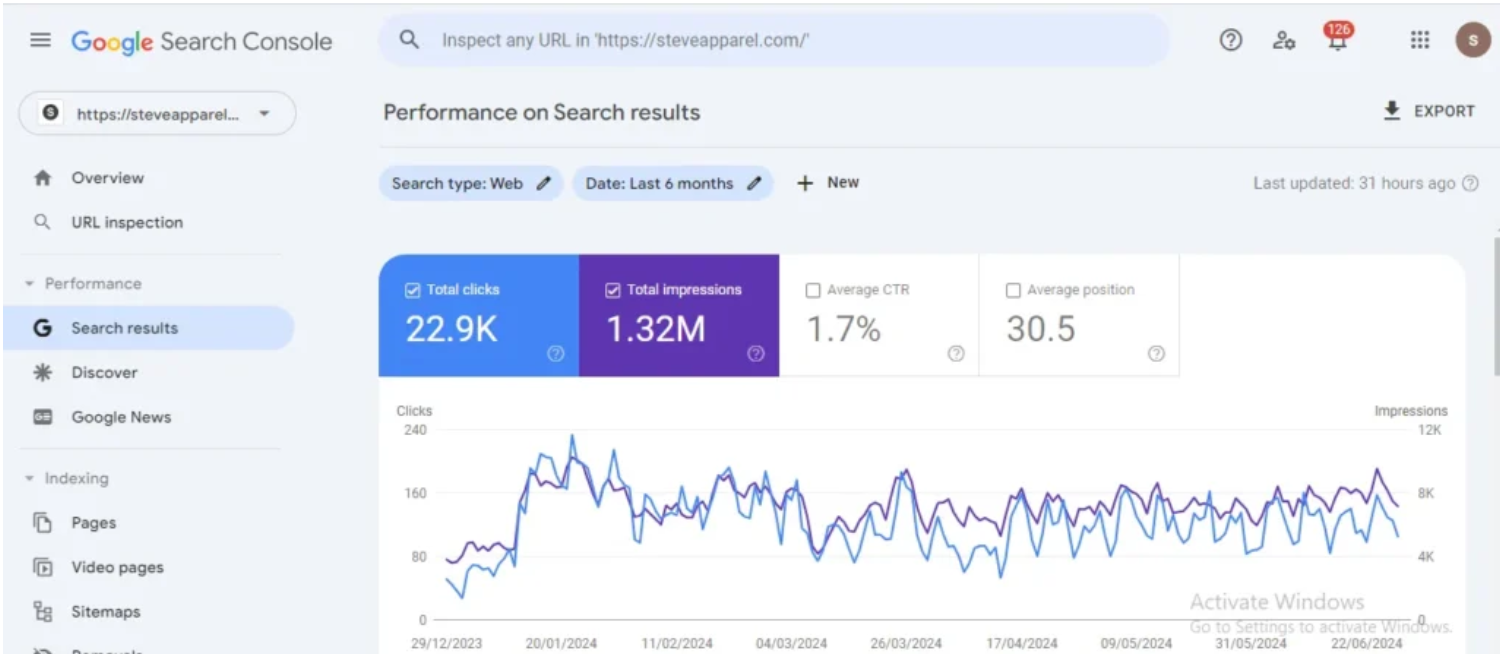Uncheck the Total impressions checkbox

[x=613, y=290]
